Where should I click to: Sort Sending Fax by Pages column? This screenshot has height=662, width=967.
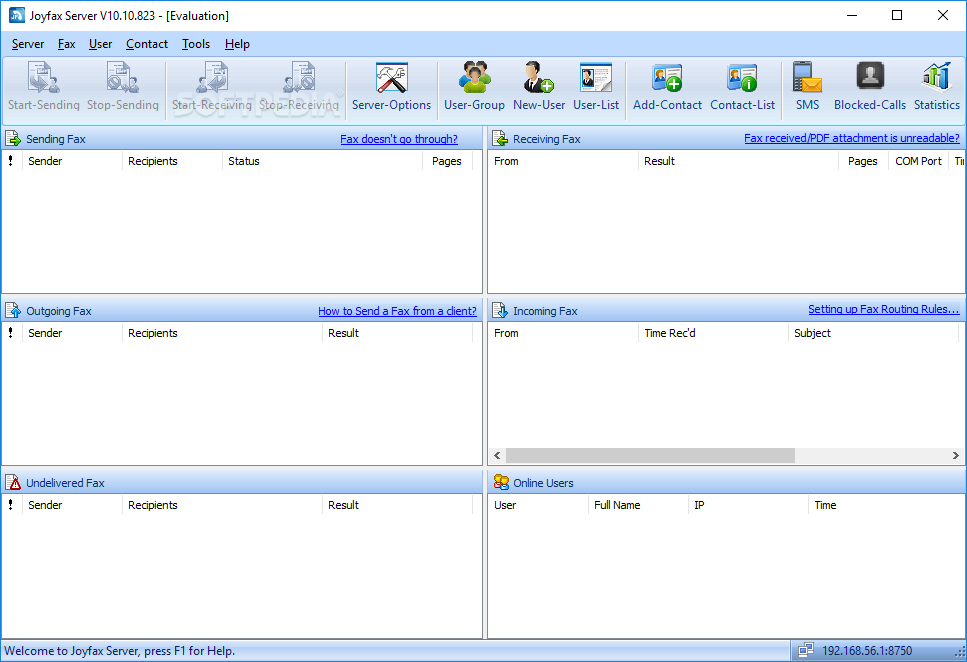[x=448, y=161]
